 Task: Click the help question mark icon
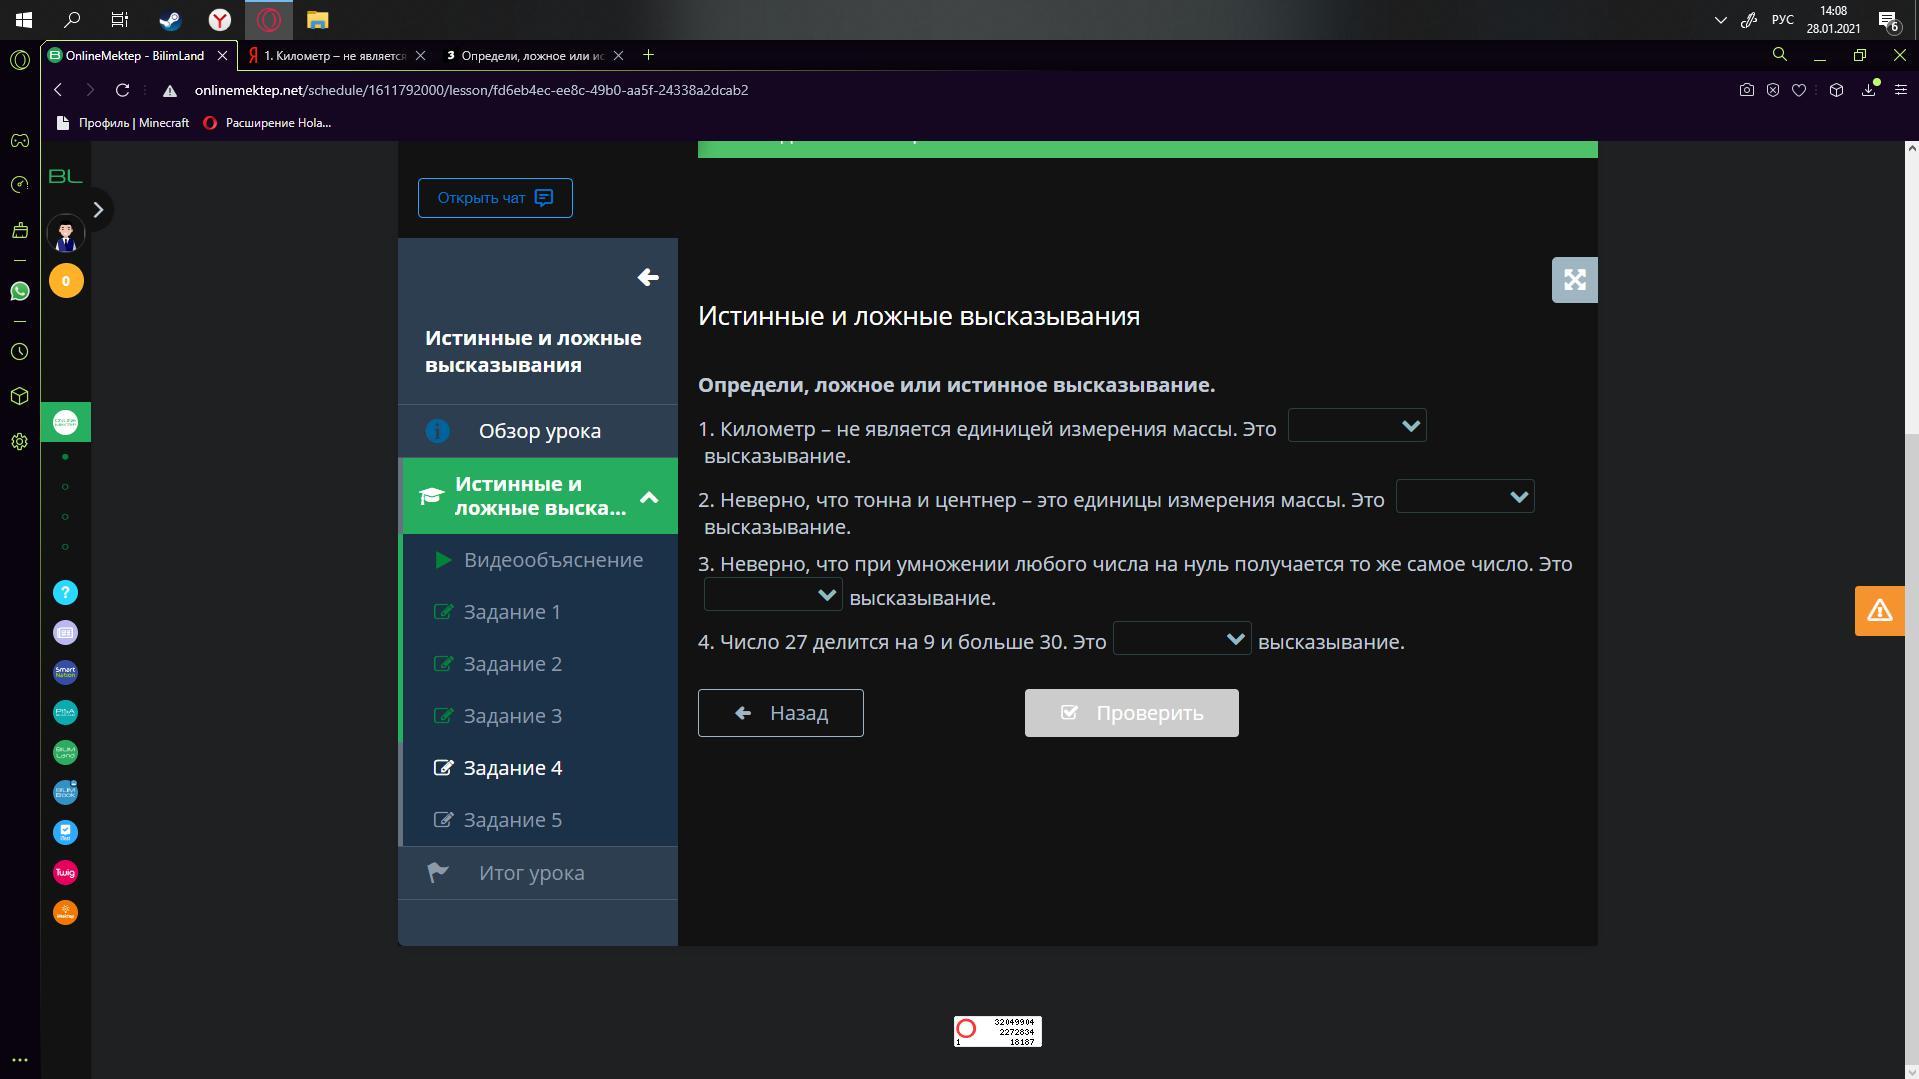click(65, 593)
